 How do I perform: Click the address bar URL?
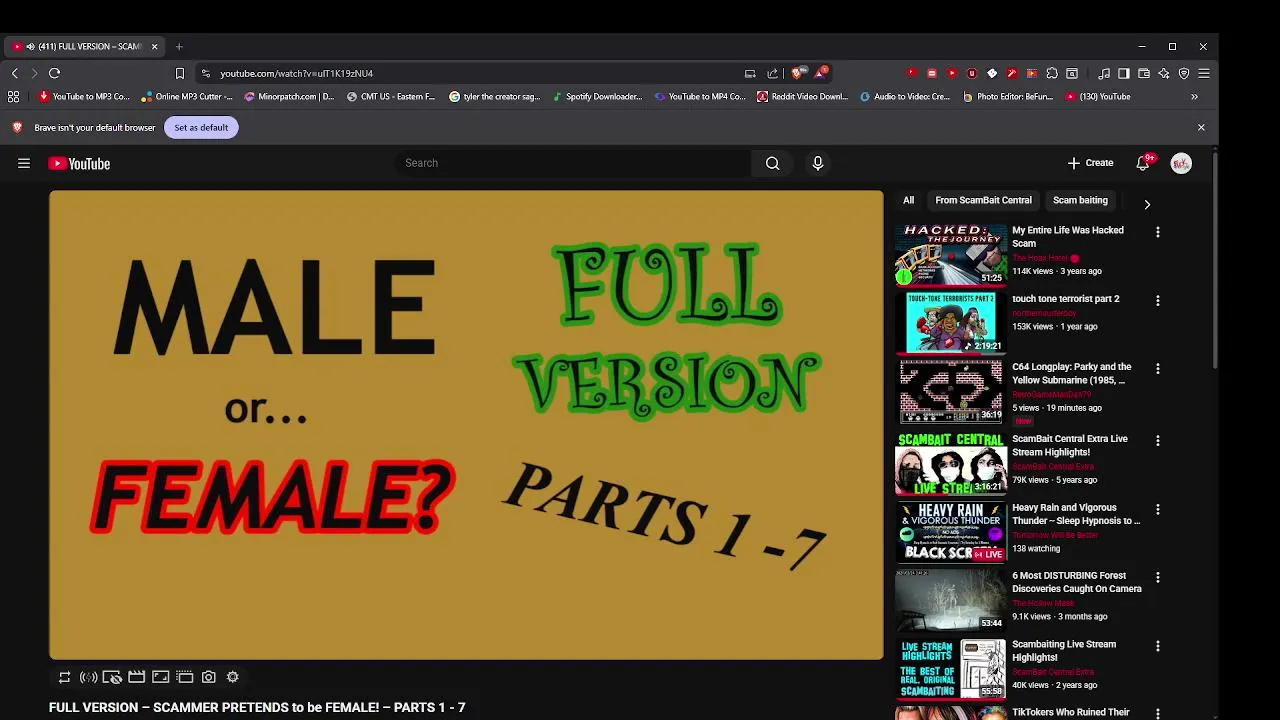point(297,73)
